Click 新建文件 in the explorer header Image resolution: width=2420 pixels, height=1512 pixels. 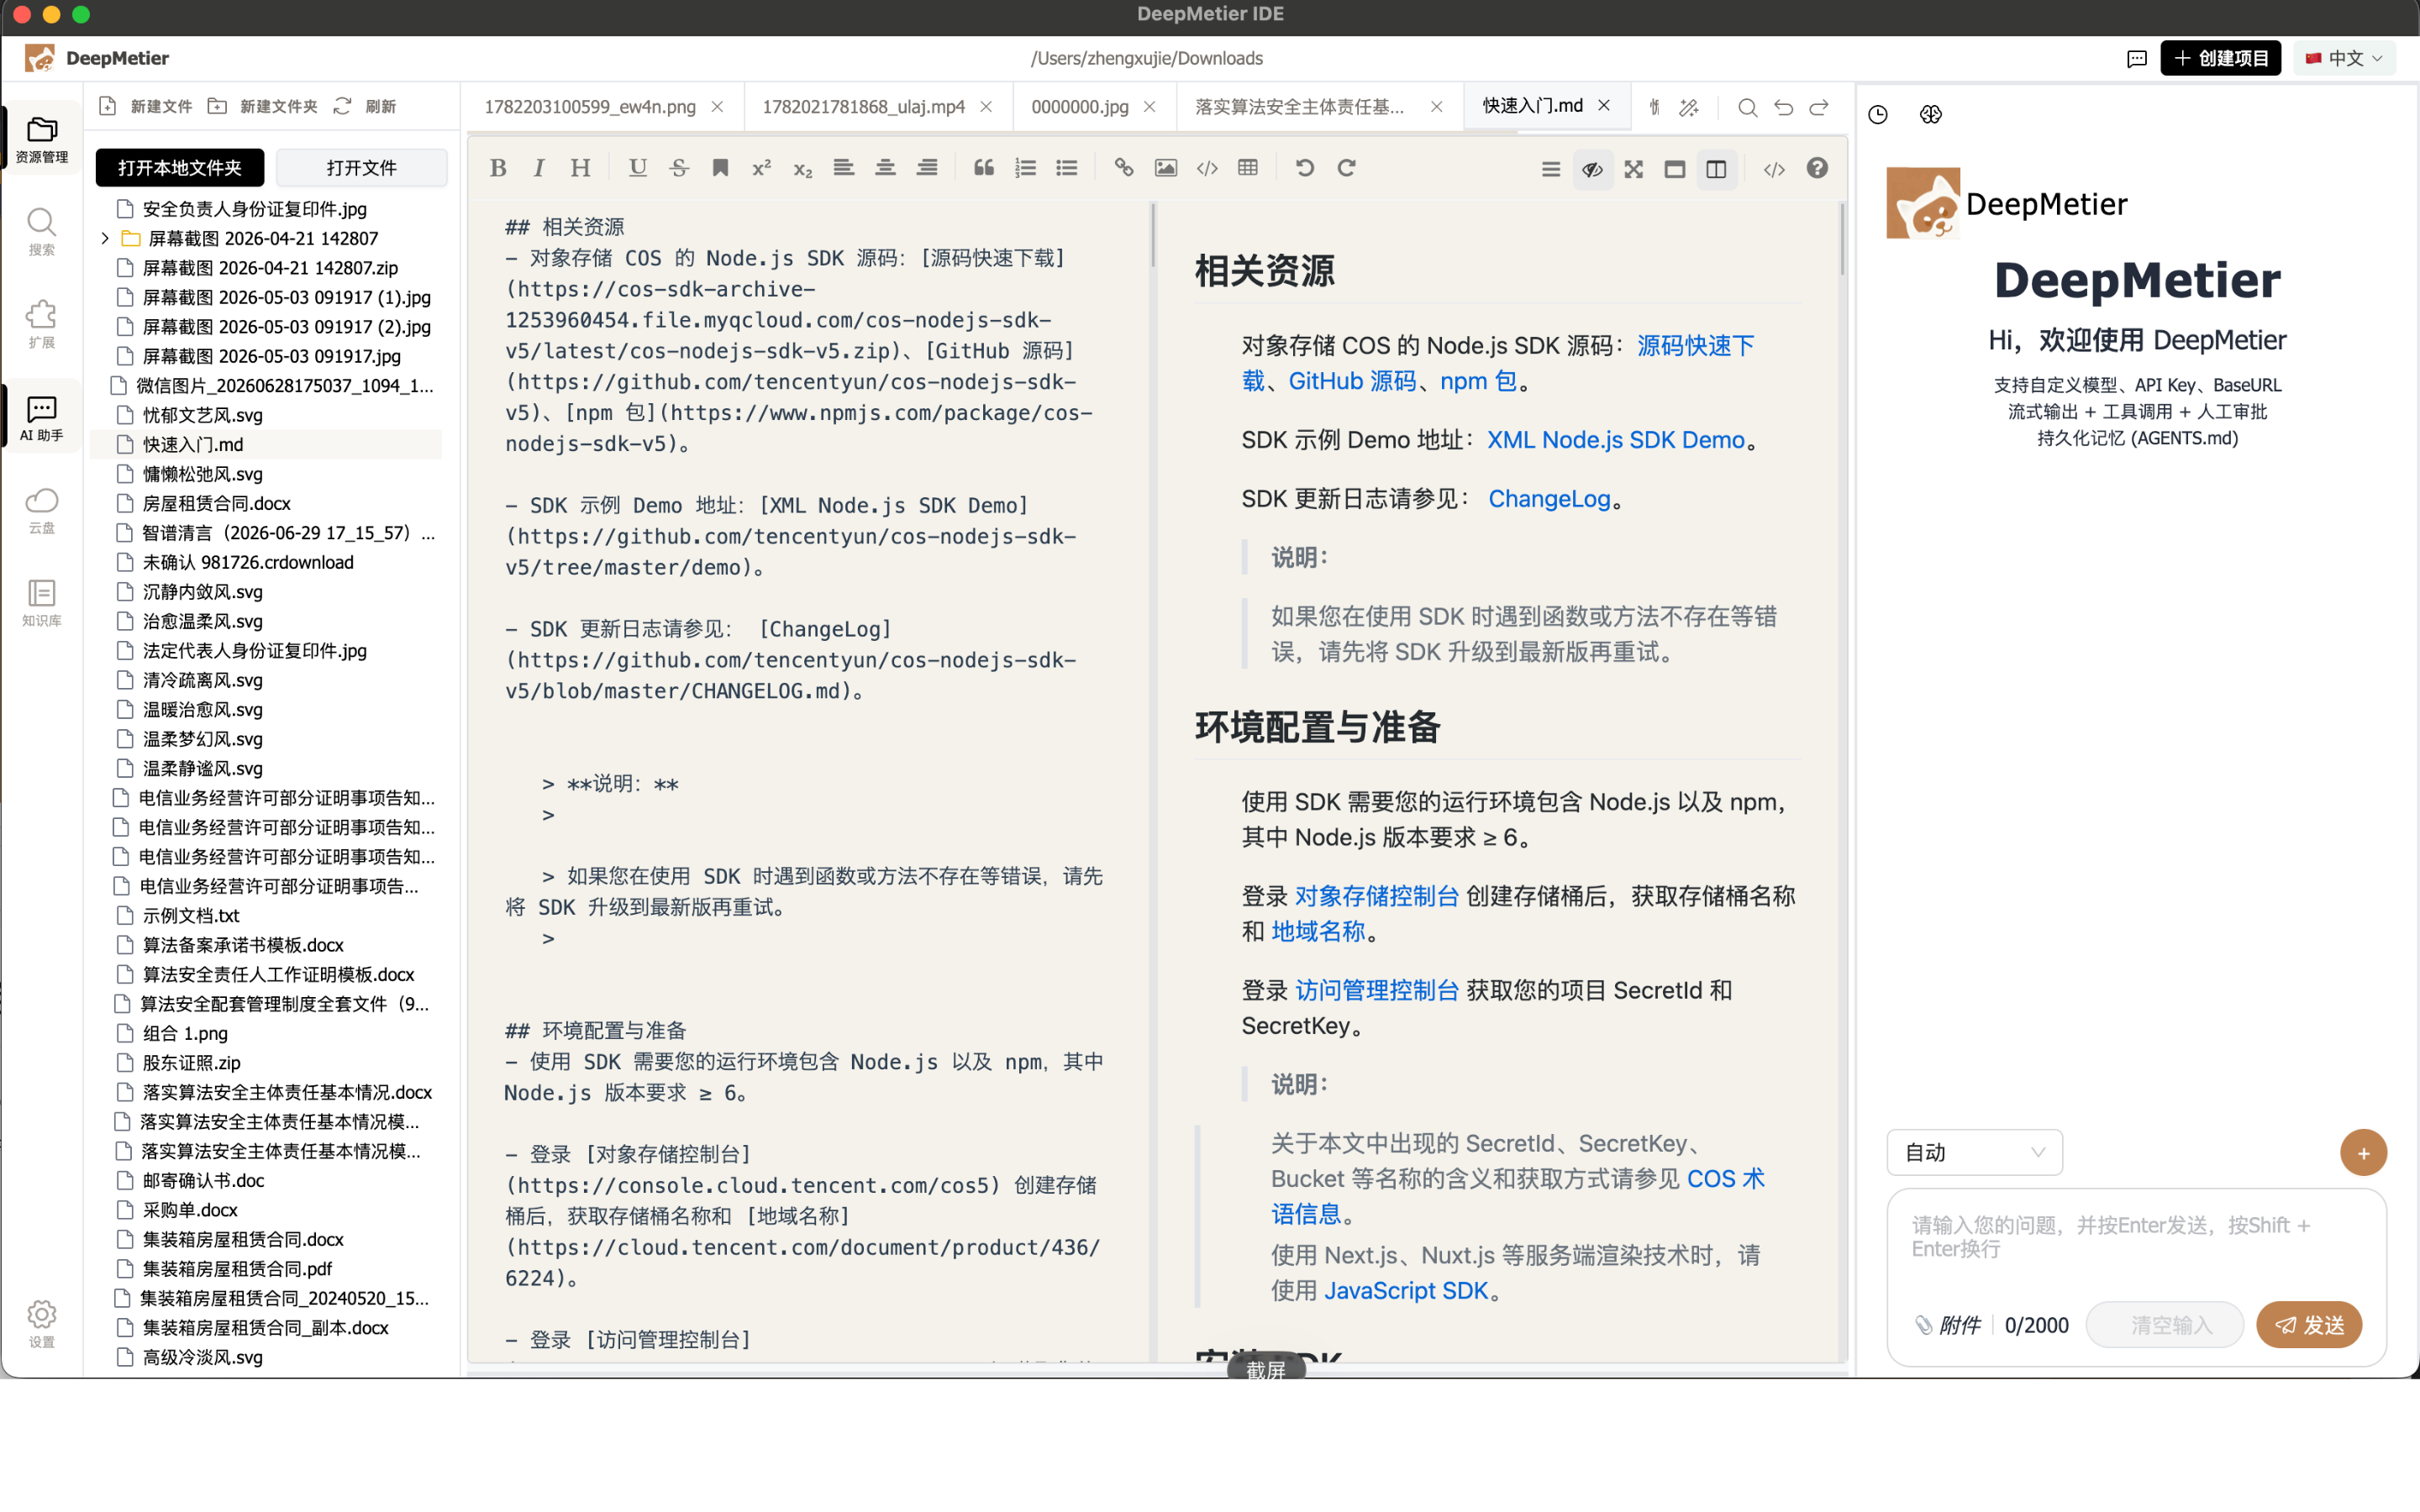pyautogui.click(x=146, y=107)
